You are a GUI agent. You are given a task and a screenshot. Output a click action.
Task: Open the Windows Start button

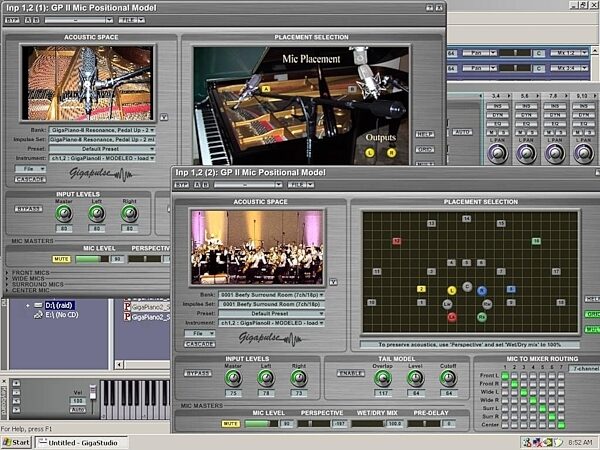point(16,442)
